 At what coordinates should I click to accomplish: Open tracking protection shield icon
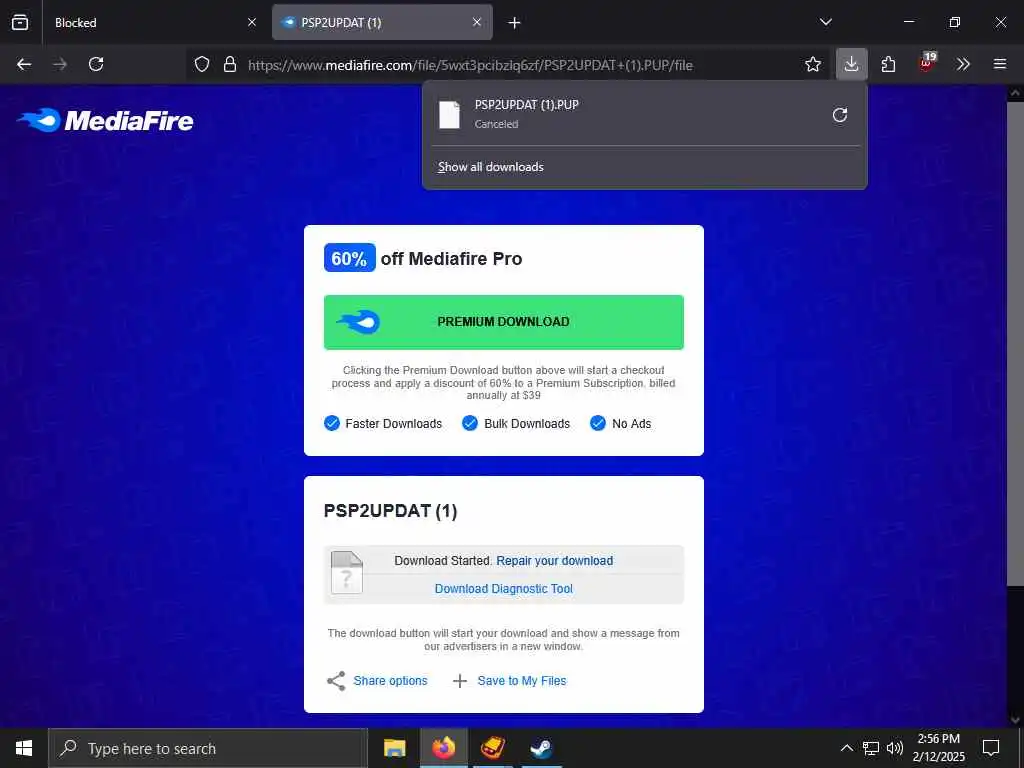pyautogui.click(x=202, y=64)
